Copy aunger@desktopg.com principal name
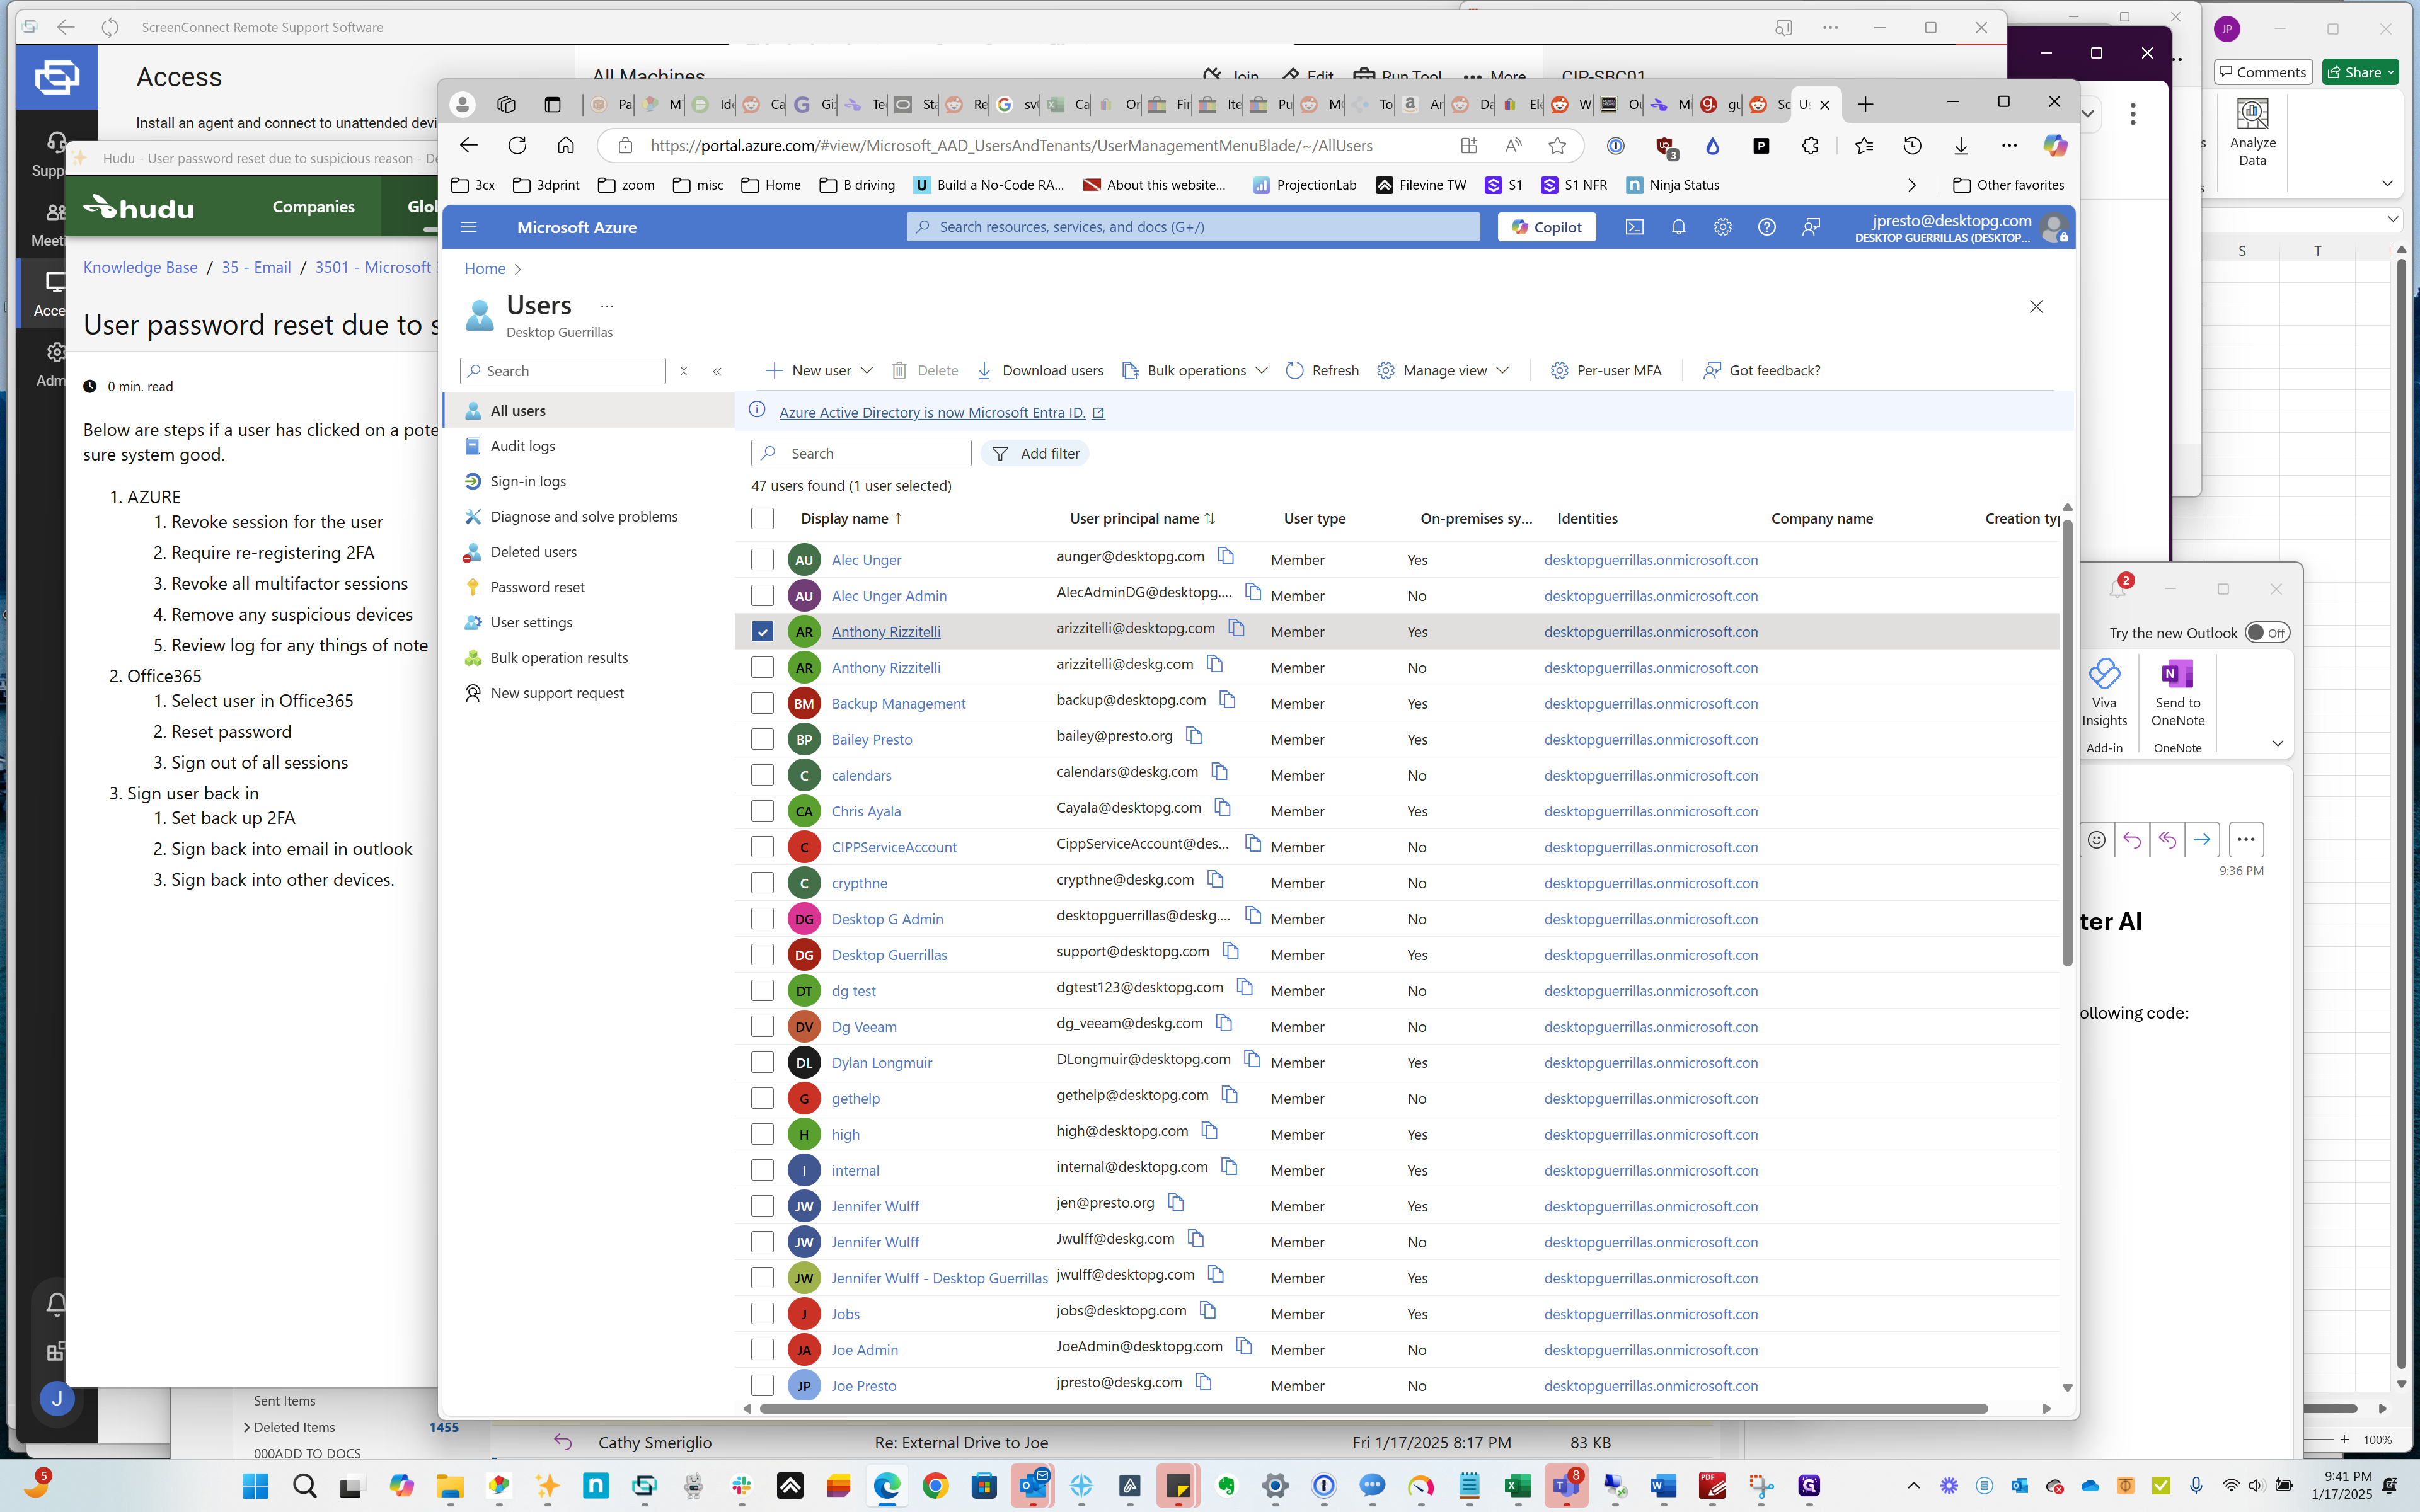 [x=1226, y=556]
